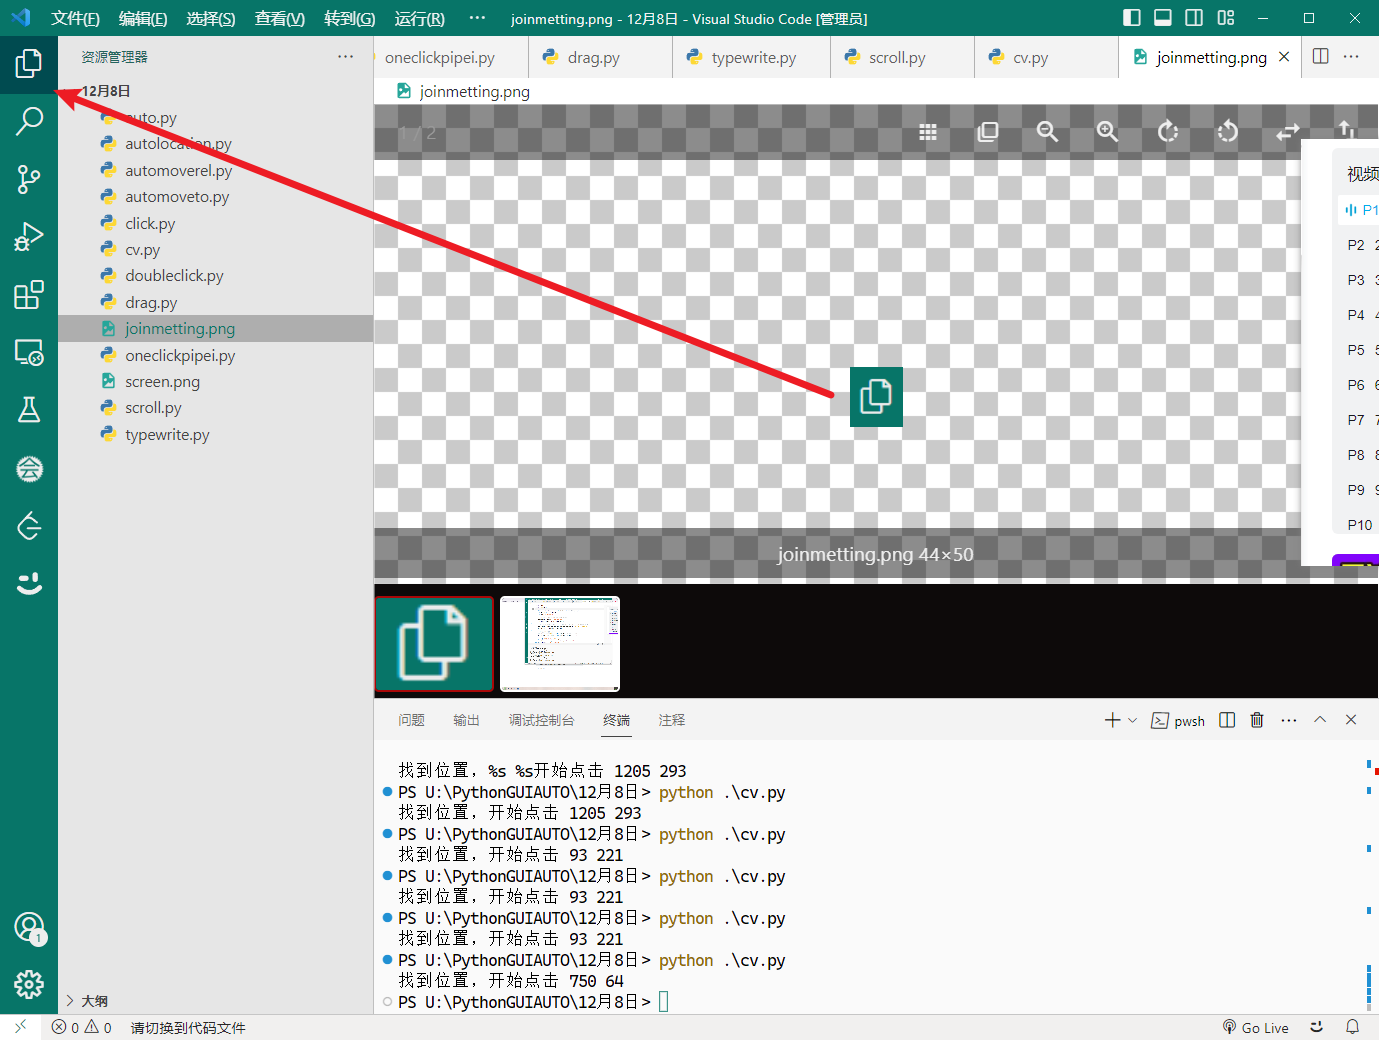The width and height of the screenshot is (1379, 1040).
Task: Close the terminal panel
Action: pos(1351,720)
